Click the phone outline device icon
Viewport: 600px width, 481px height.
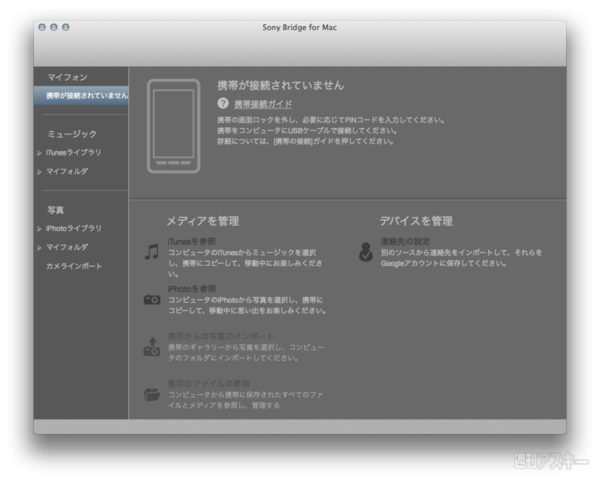coord(173,126)
